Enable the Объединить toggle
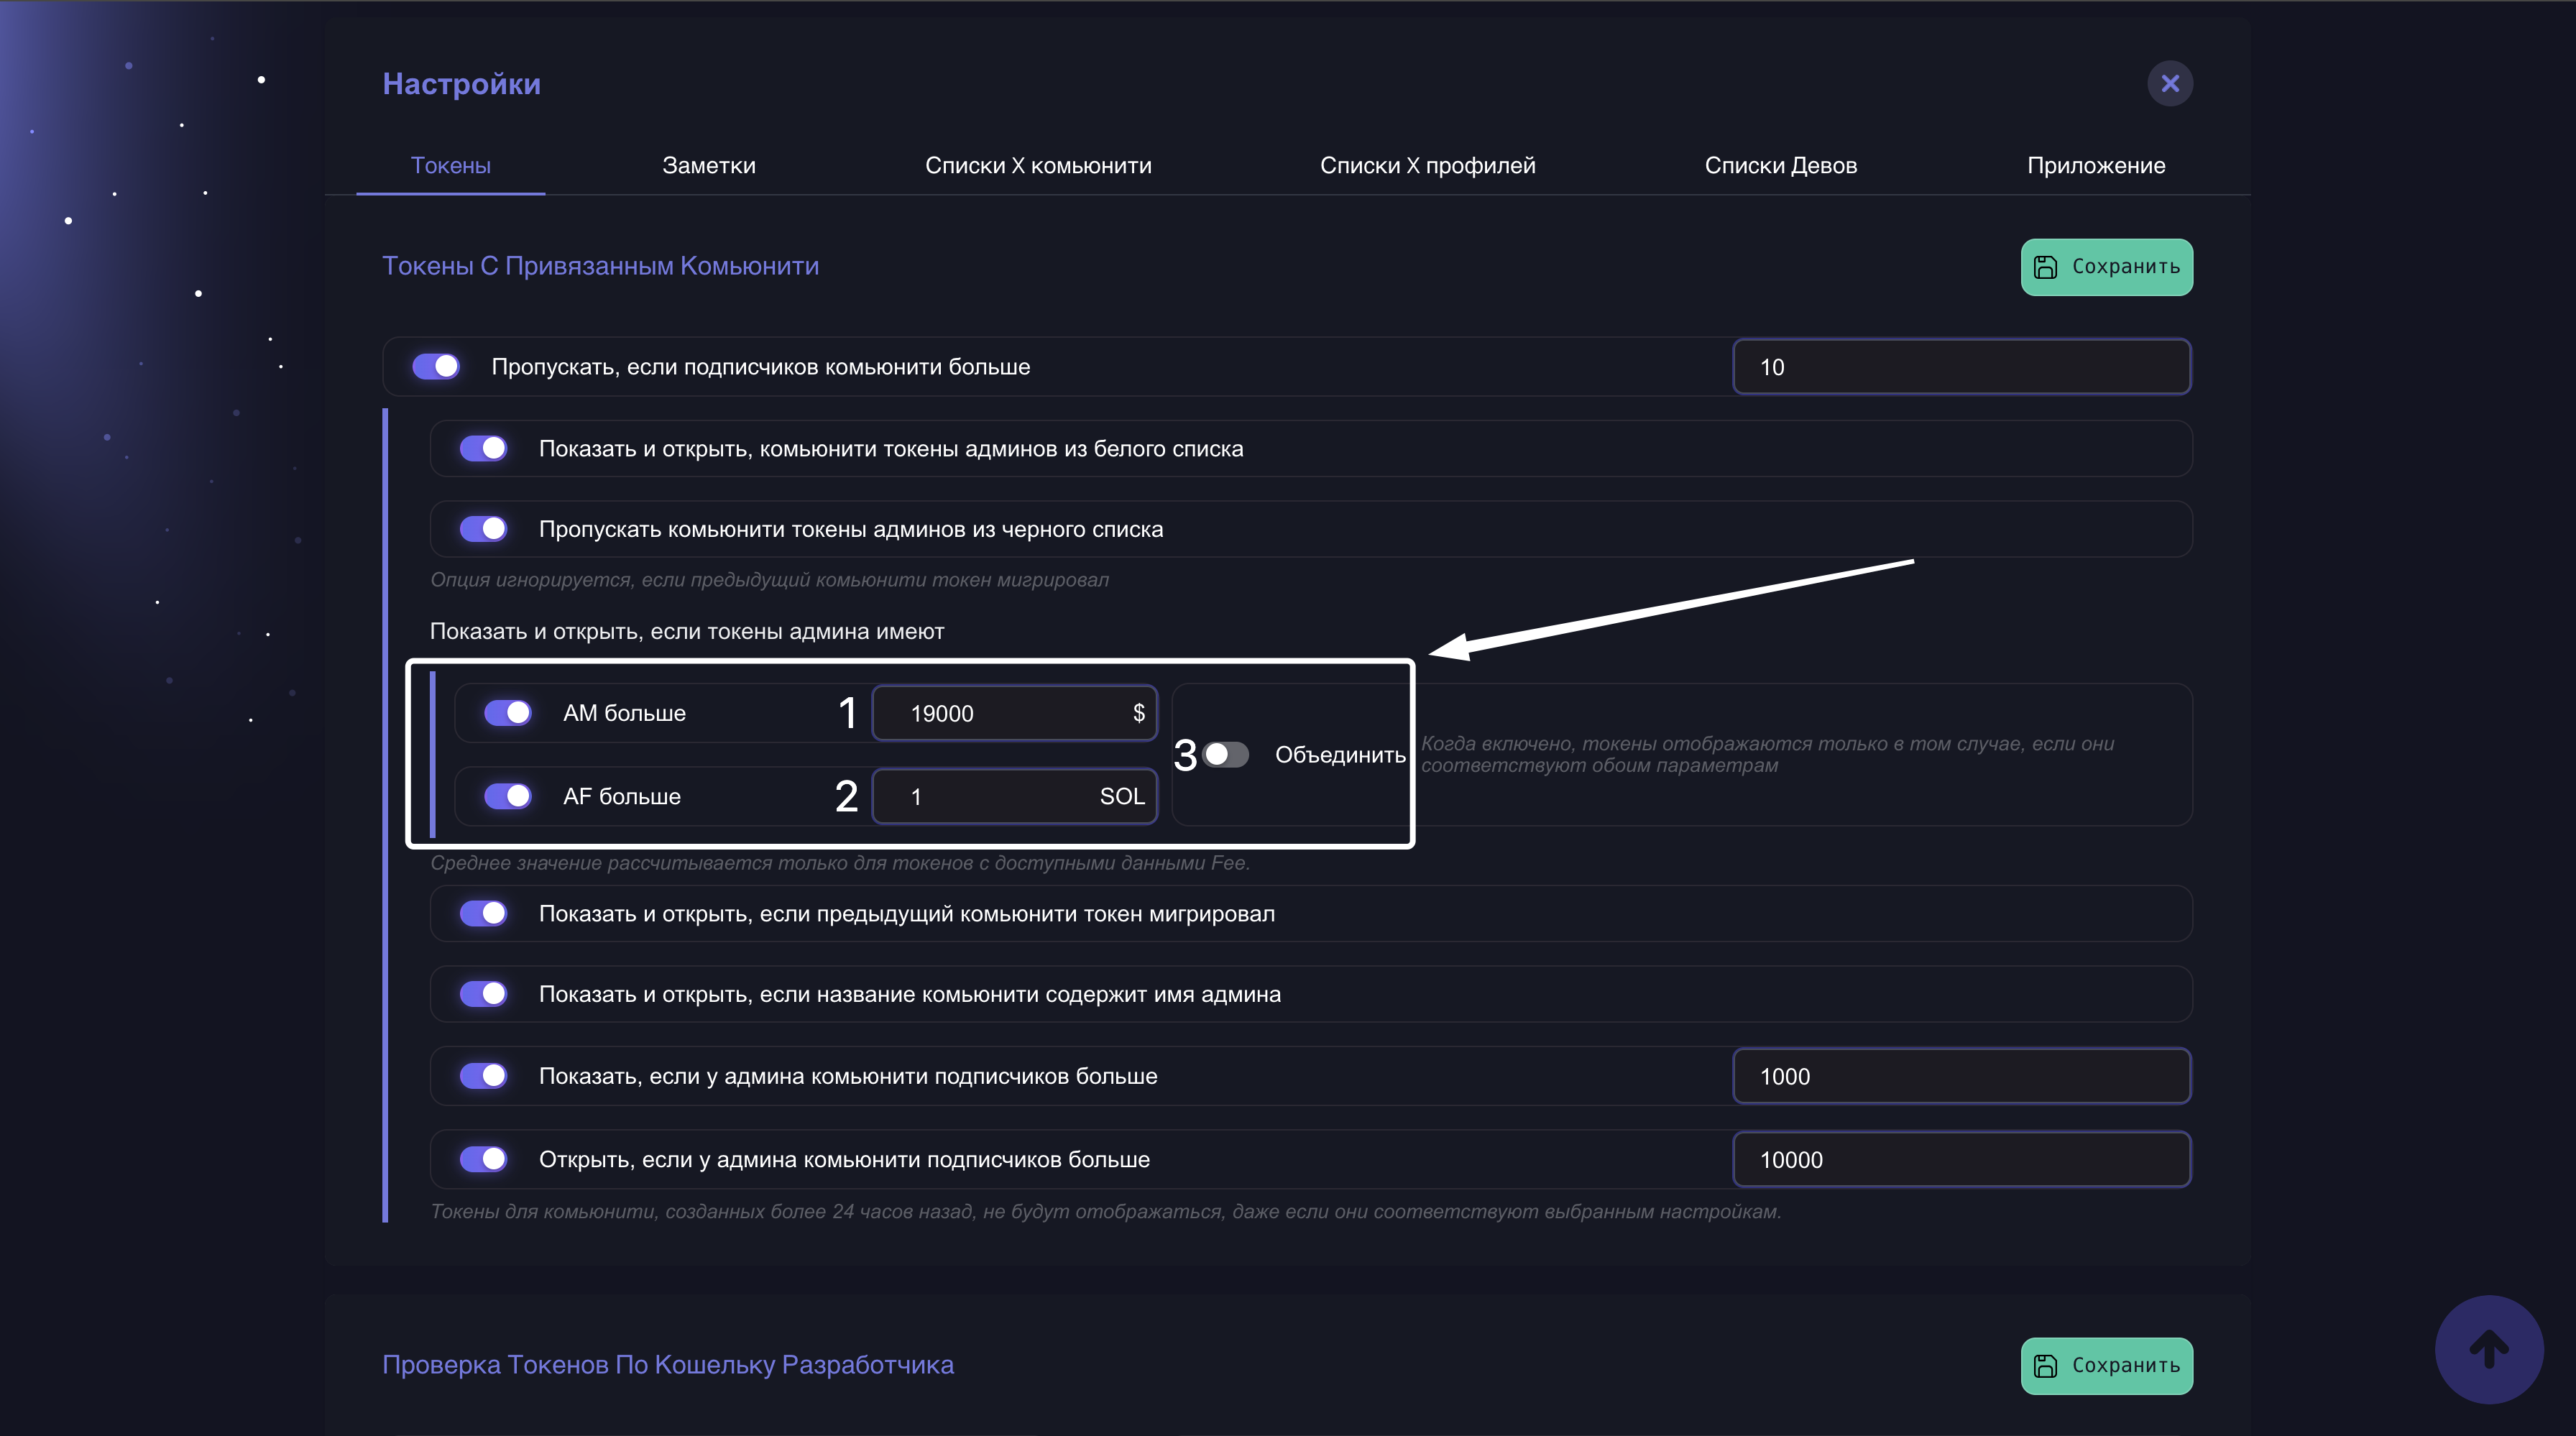Screen dimensions: 2576x1436 coord(1226,754)
